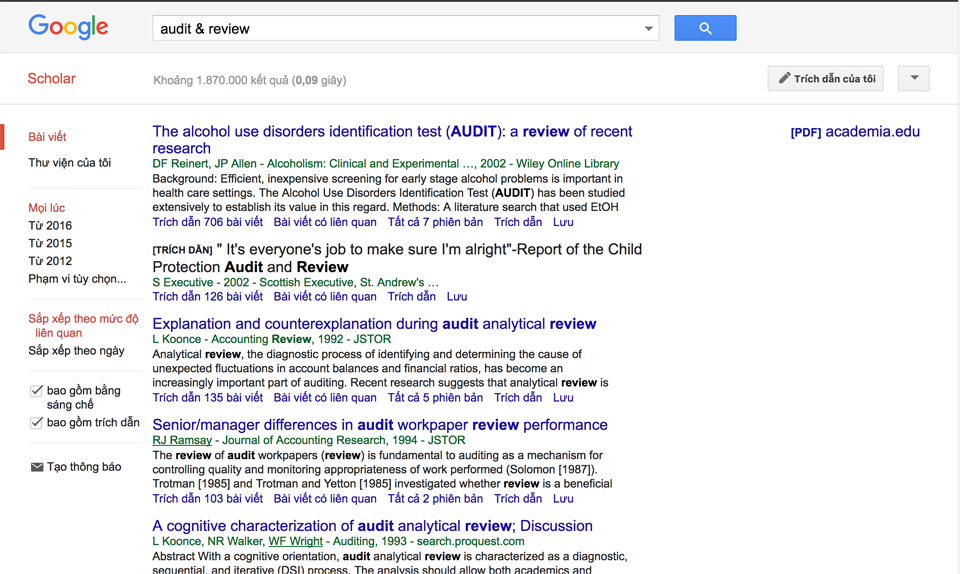Click 'Bài viết có liên quan' under RJ Ramsay result

(325, 499)
